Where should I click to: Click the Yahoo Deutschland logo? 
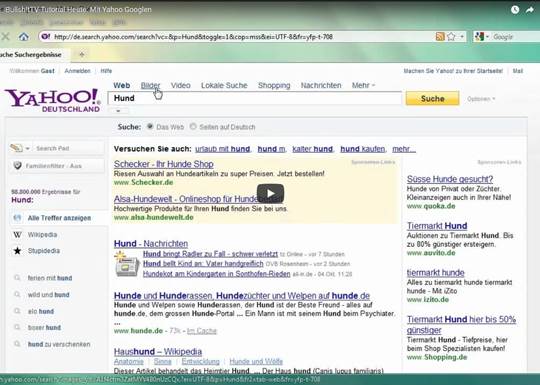click(53, 100)
